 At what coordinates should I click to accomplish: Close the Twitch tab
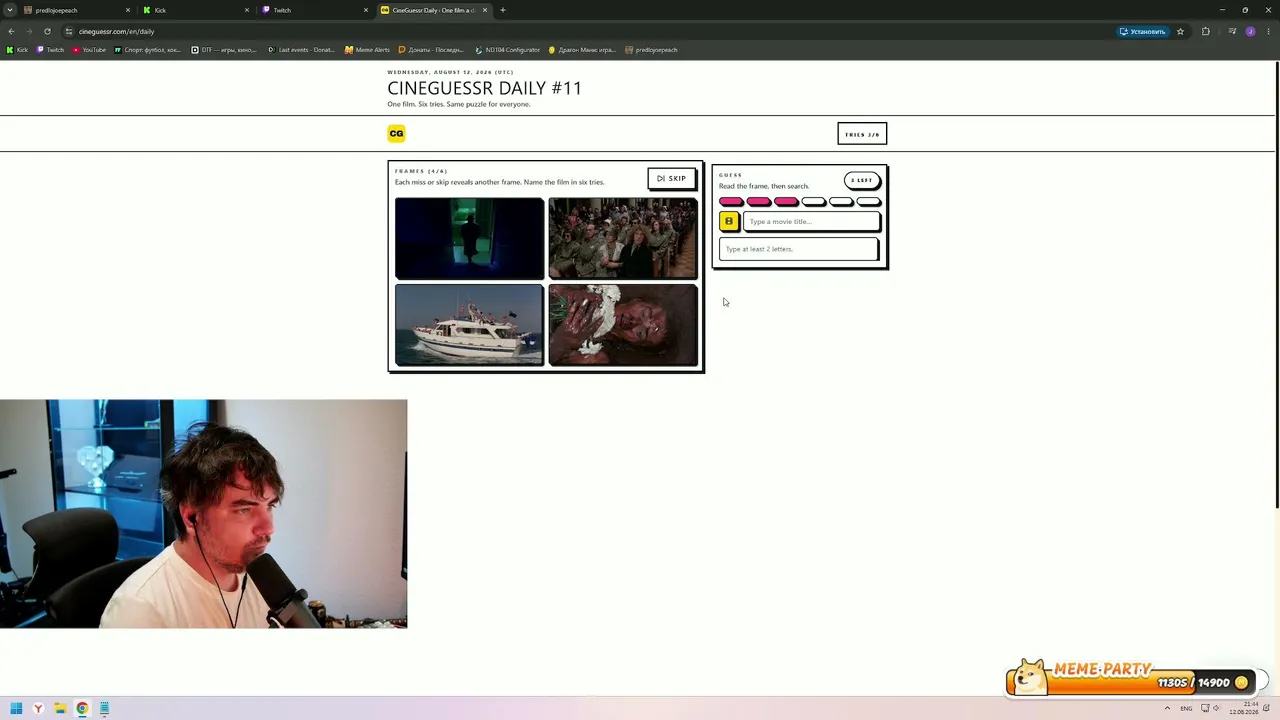[x=366, y=10]
